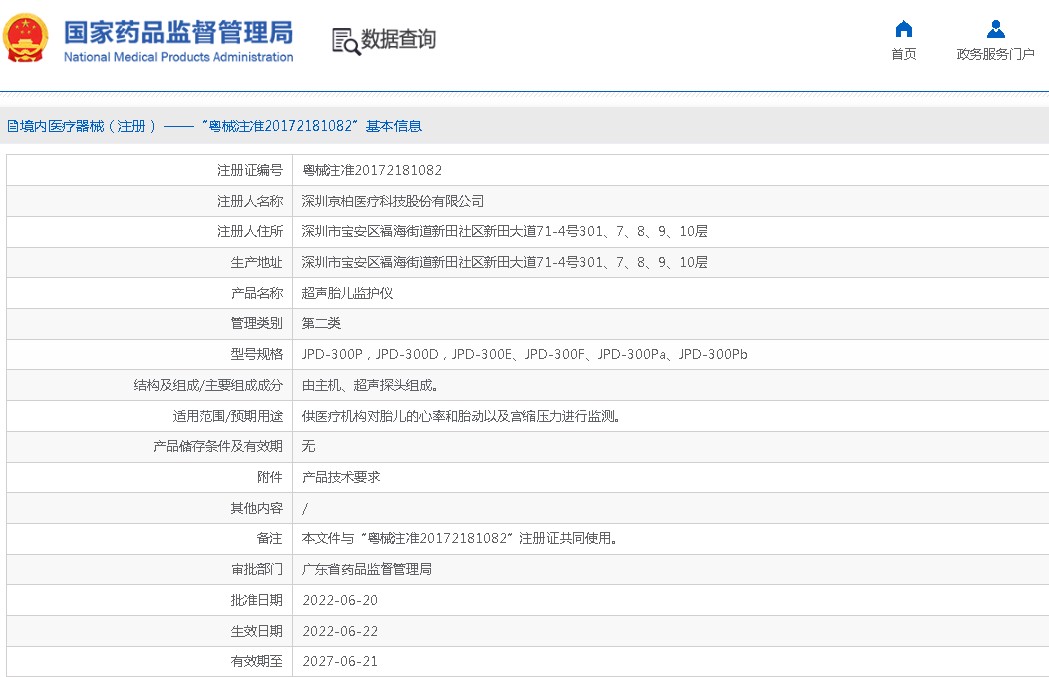Click the 生产地址 row label
Screen dimensions: 1049x677
[256, 262]
